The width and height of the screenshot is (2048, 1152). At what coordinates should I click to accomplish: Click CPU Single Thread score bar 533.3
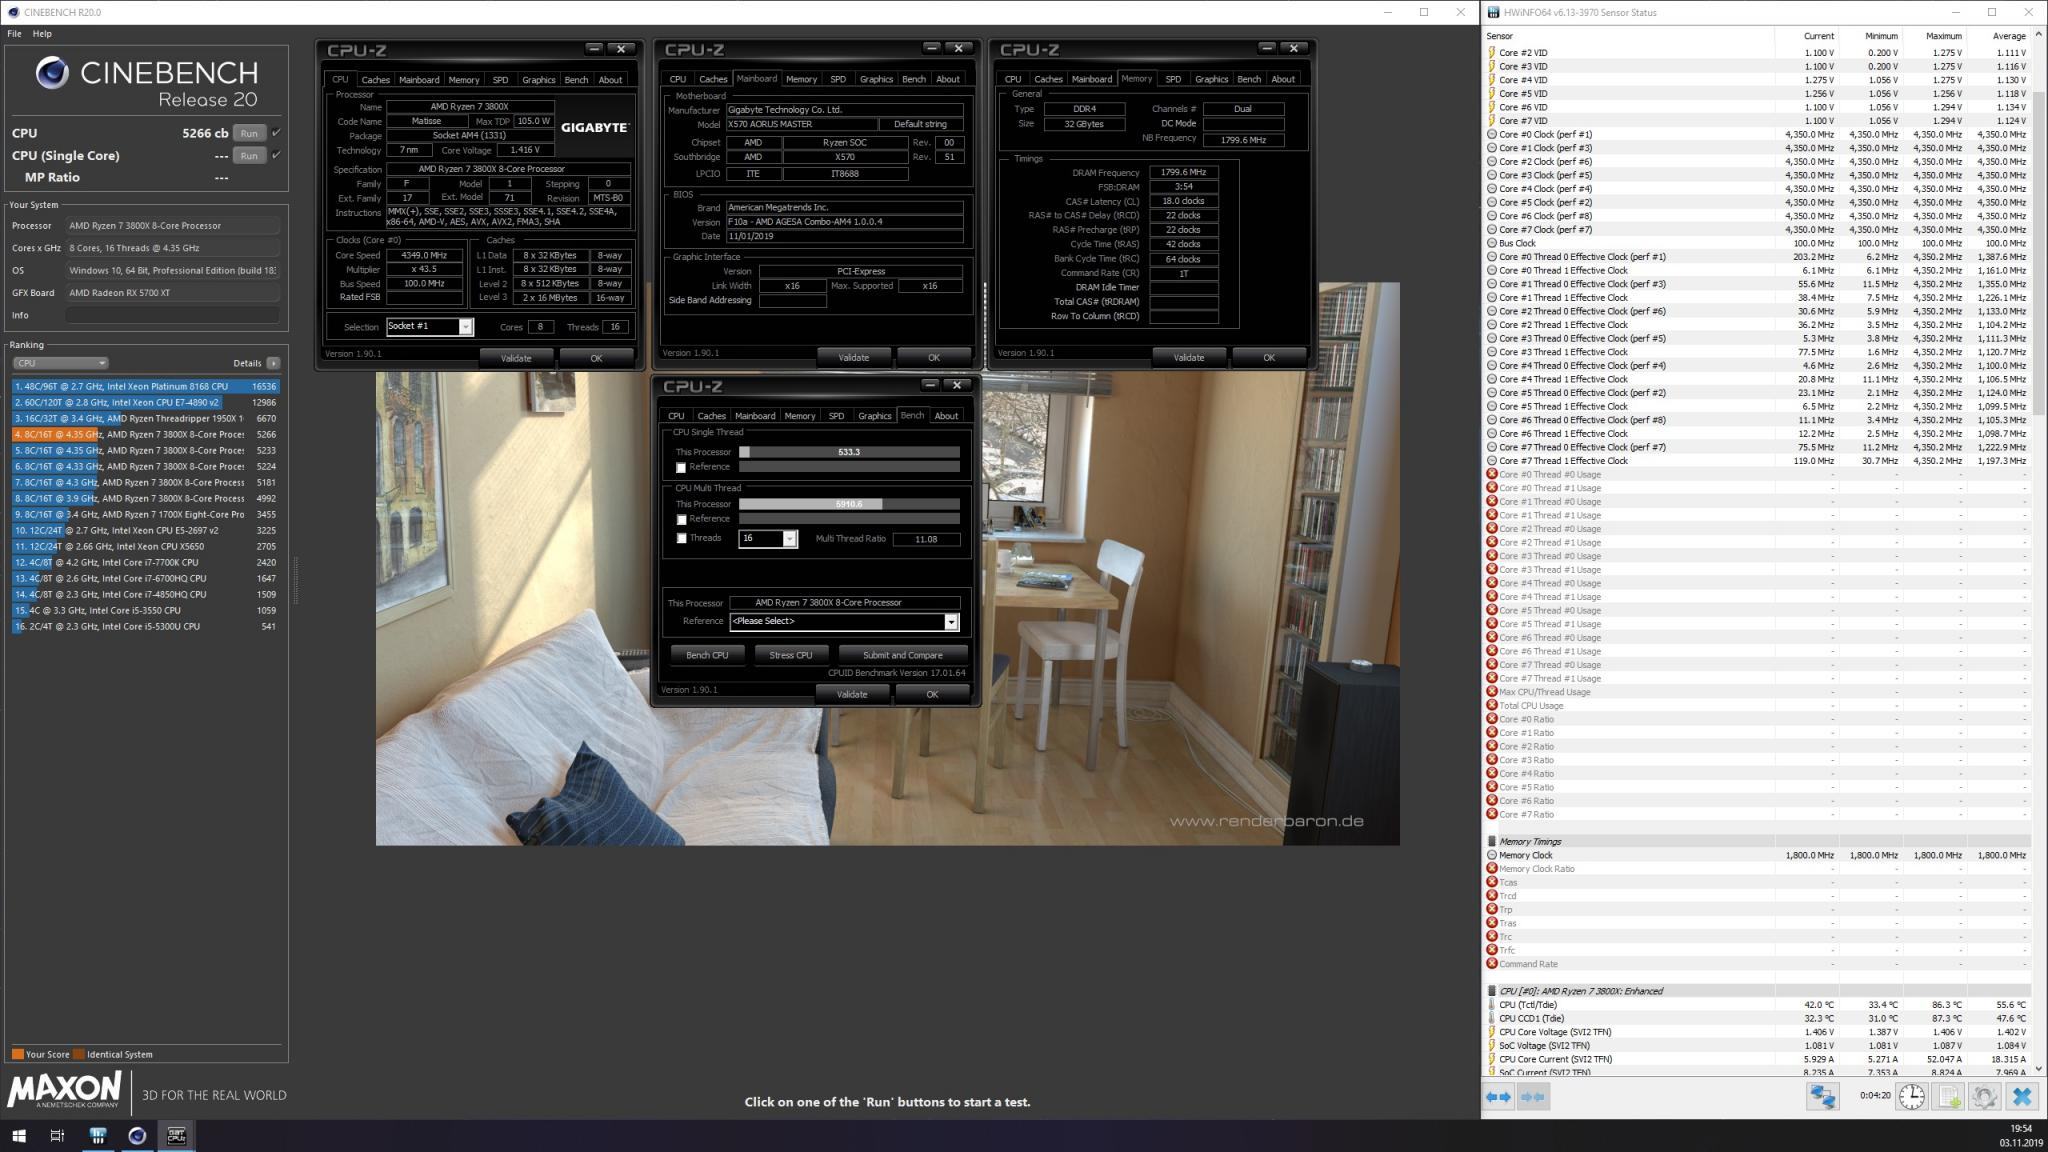tap(849, 453)
